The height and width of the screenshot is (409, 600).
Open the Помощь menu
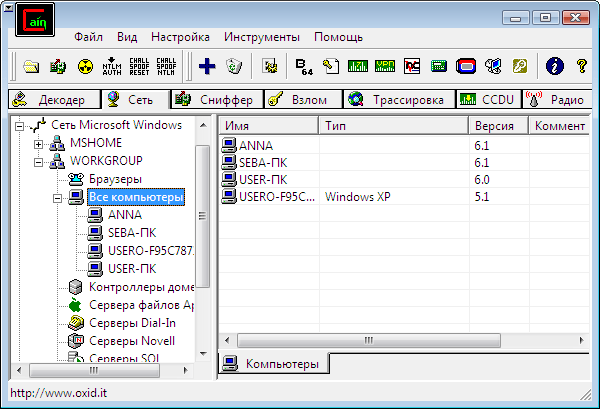339,37
